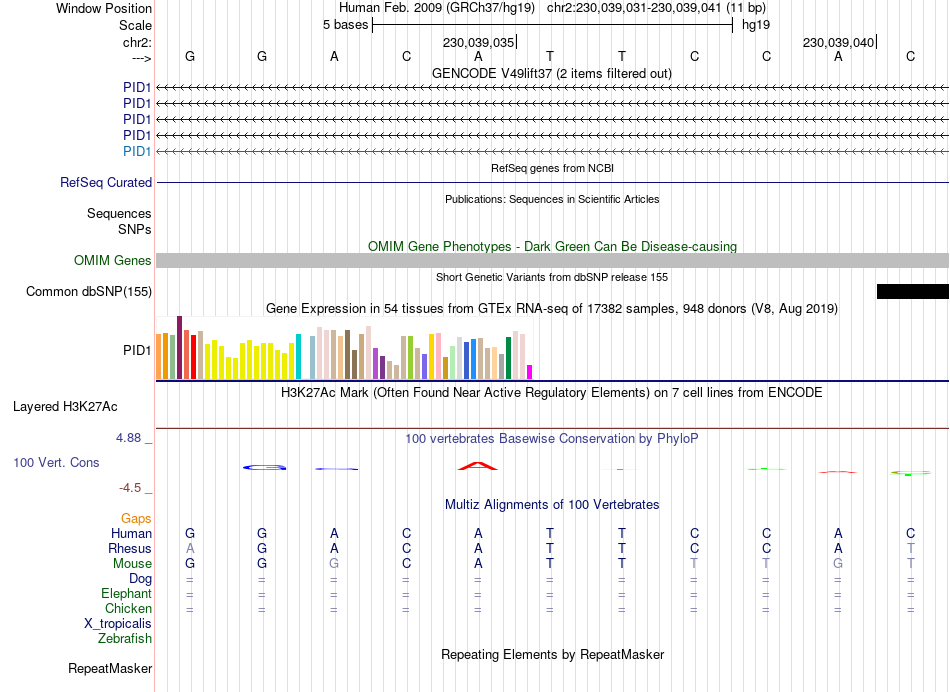Viewport: 950px width, 692px height.
Task: Click faded A in Rhesus row
Action: (x=190, y=548)
